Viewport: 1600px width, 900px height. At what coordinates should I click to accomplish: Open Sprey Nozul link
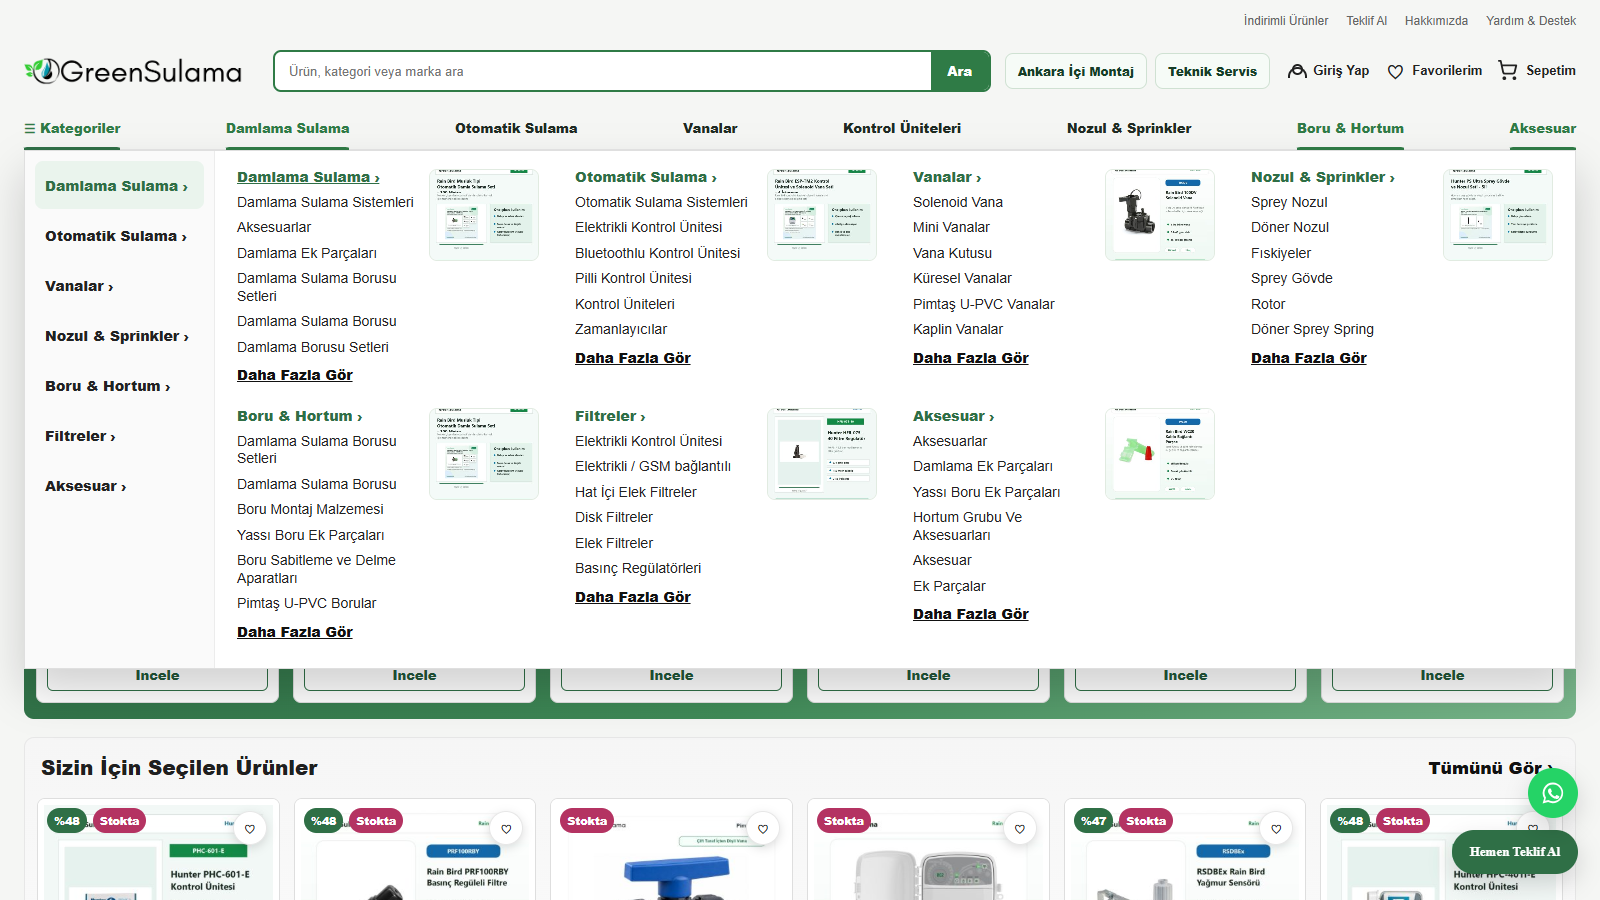(x=1289, y=202)
